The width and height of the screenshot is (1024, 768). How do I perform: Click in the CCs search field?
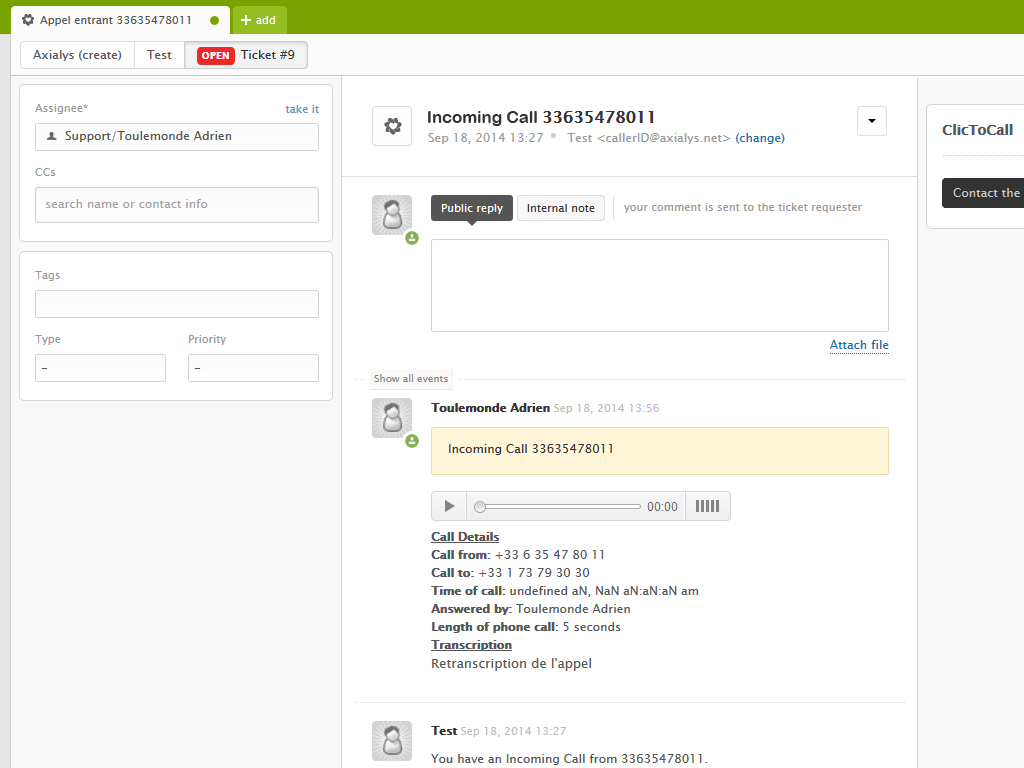pos(177,204)
